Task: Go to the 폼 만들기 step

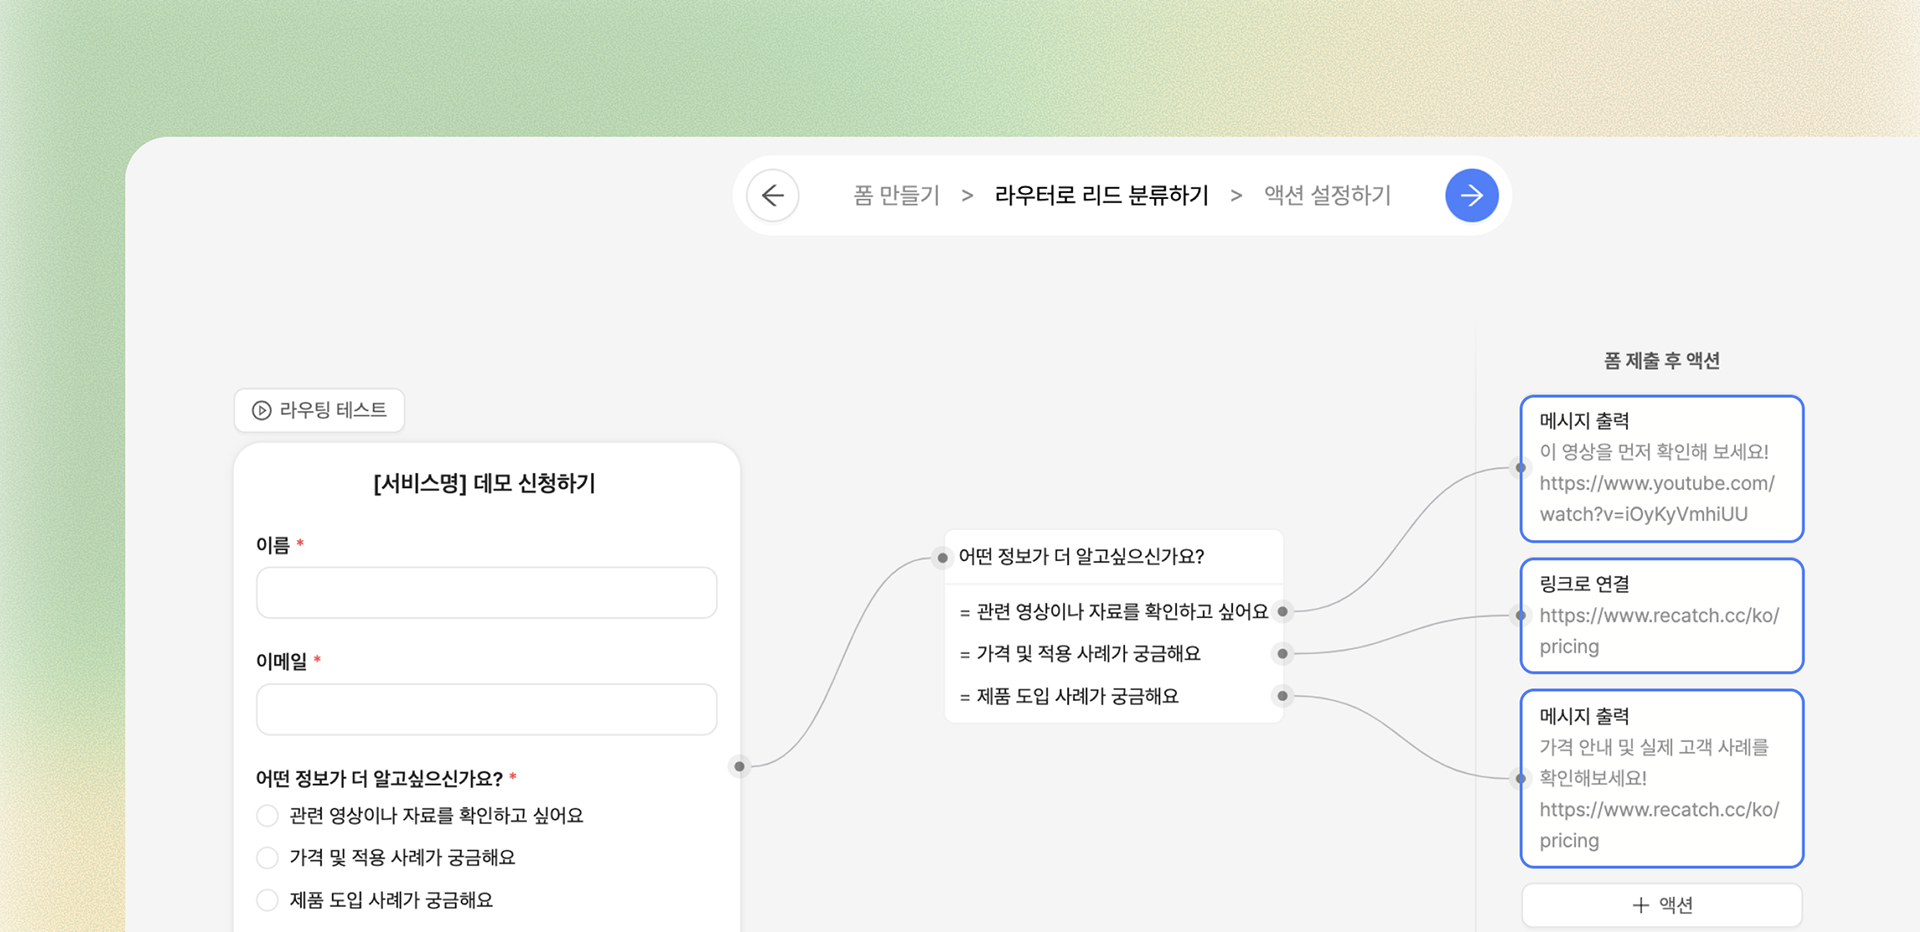Action: click(896, 195)
